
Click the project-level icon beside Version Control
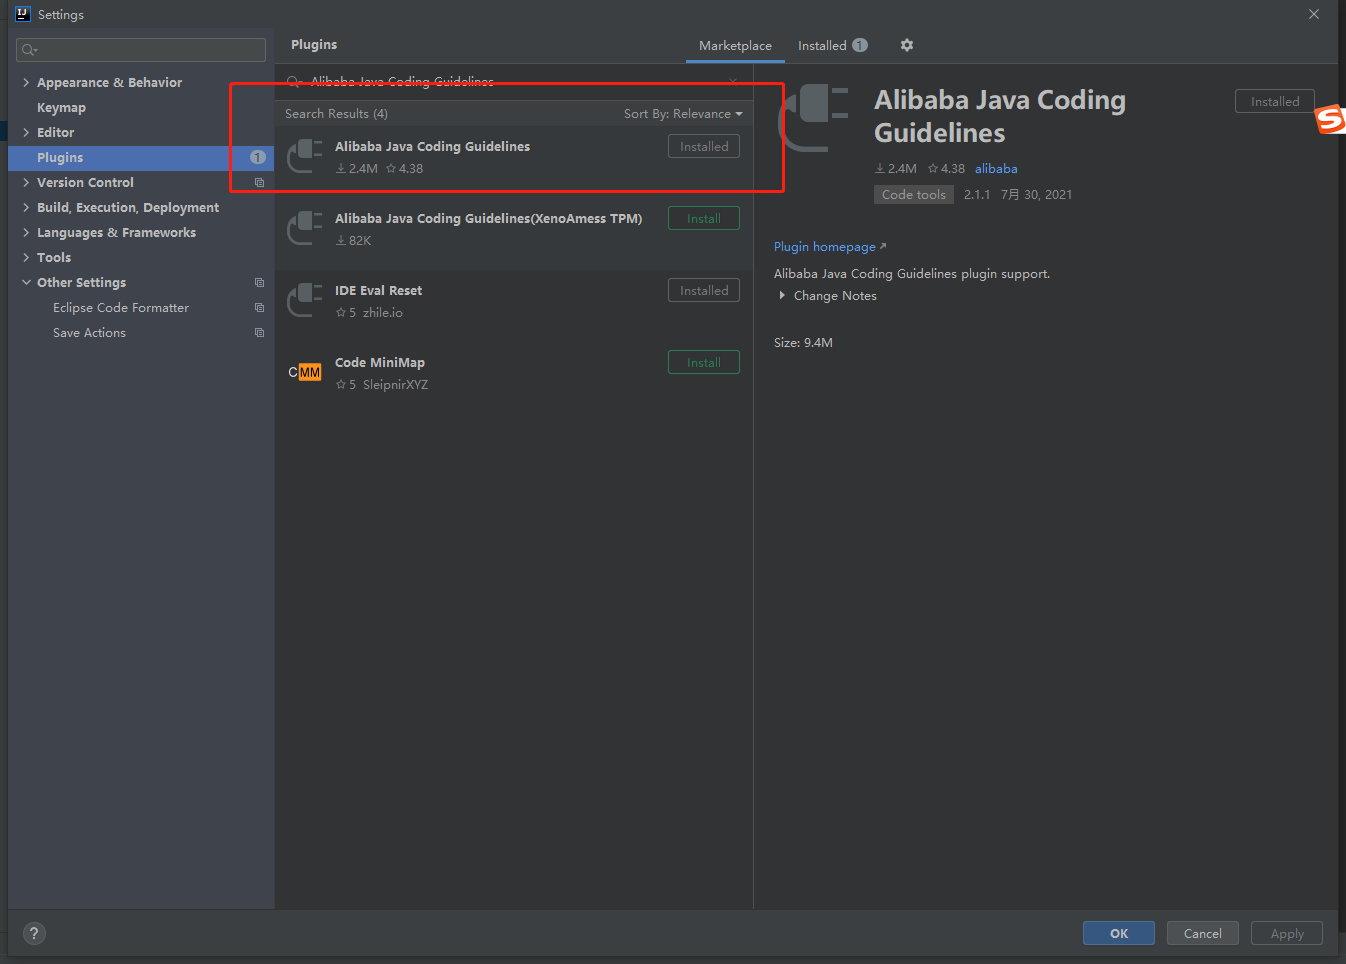(259, 183)
